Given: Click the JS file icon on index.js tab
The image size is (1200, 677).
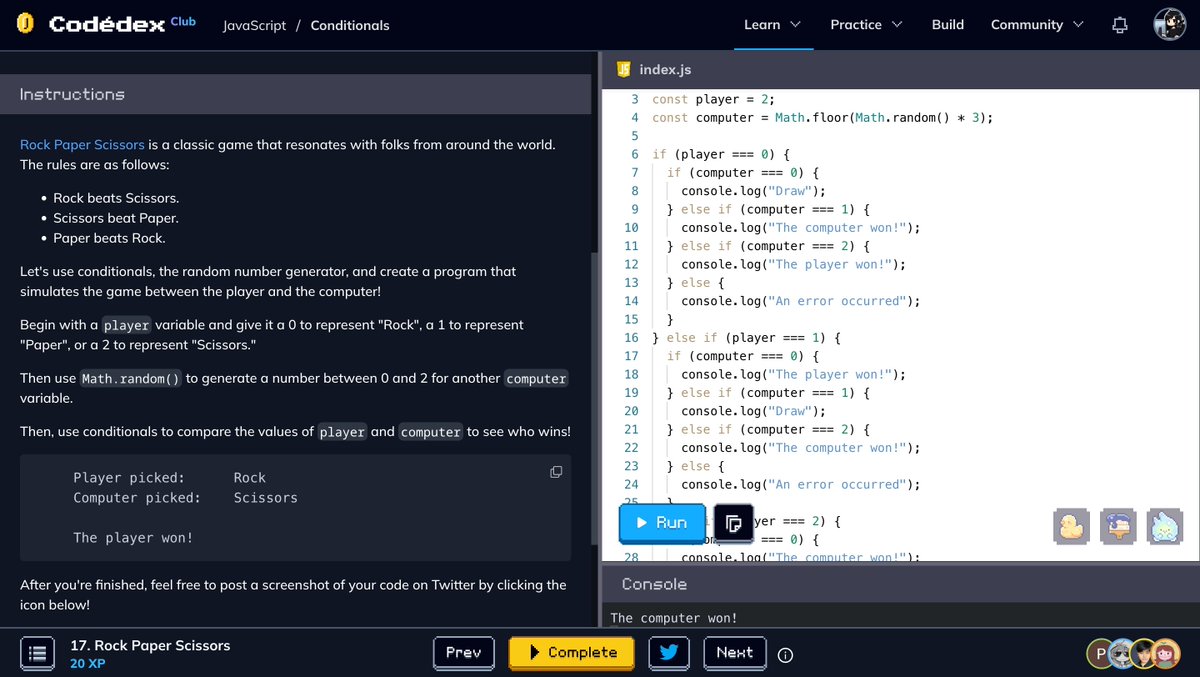Looking at the screenshot, I should [623, 69].
